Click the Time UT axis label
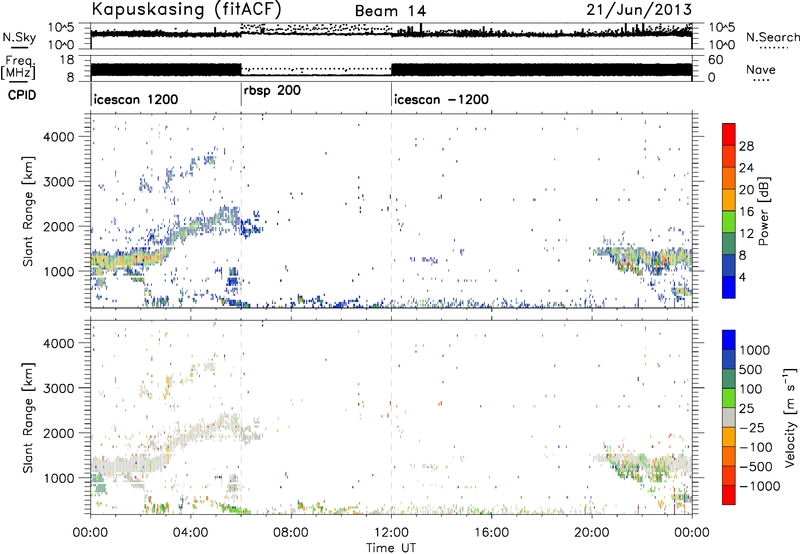 click(391, 548)
